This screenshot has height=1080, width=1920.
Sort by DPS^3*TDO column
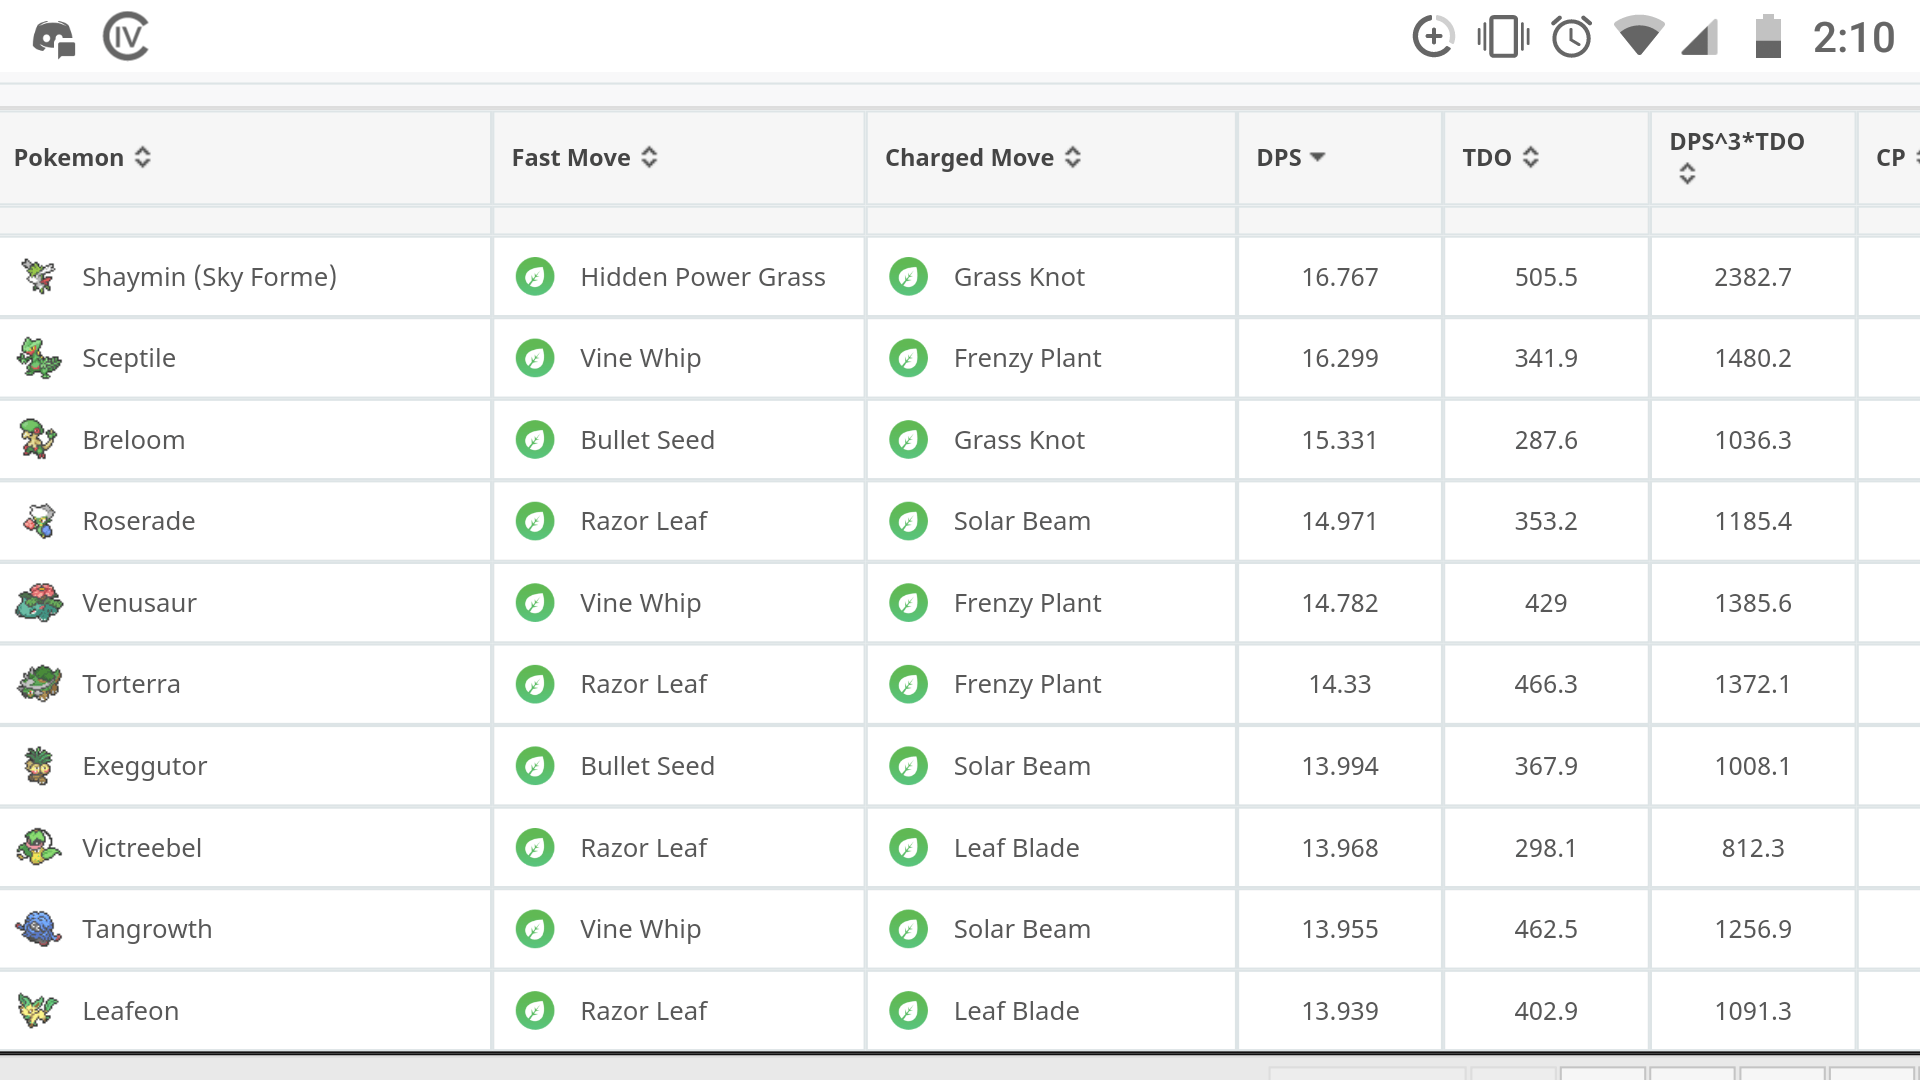(x=1737, y=157)
